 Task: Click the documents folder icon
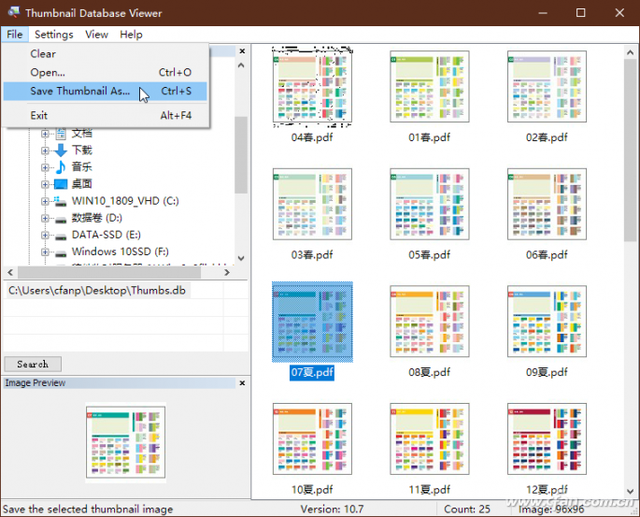61,133
